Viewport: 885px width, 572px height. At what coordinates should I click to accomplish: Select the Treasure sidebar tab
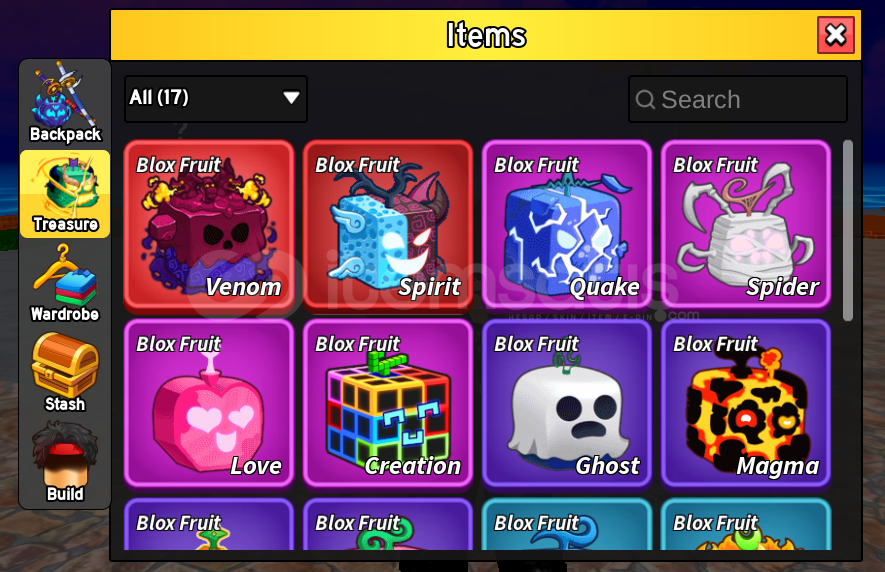tap(65, 194)
